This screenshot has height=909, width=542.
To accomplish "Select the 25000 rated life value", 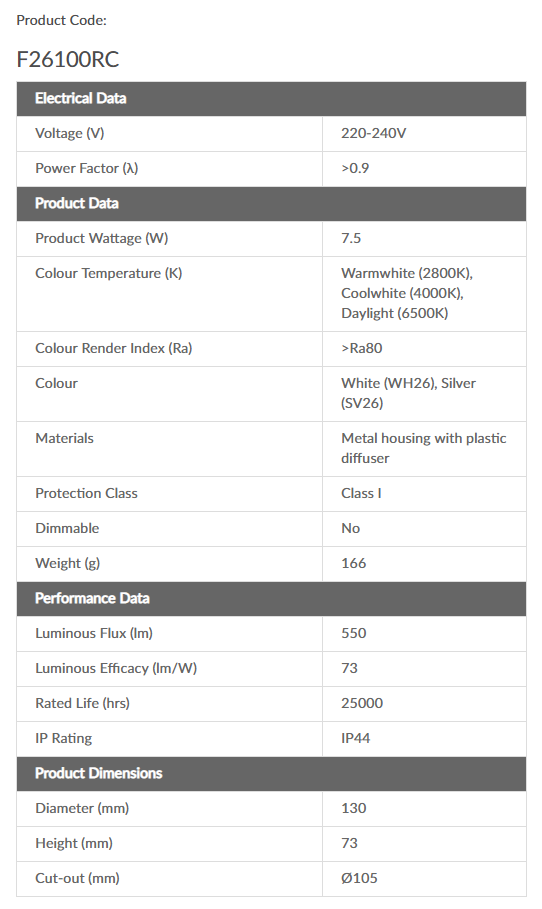I will tap(362, 703).
